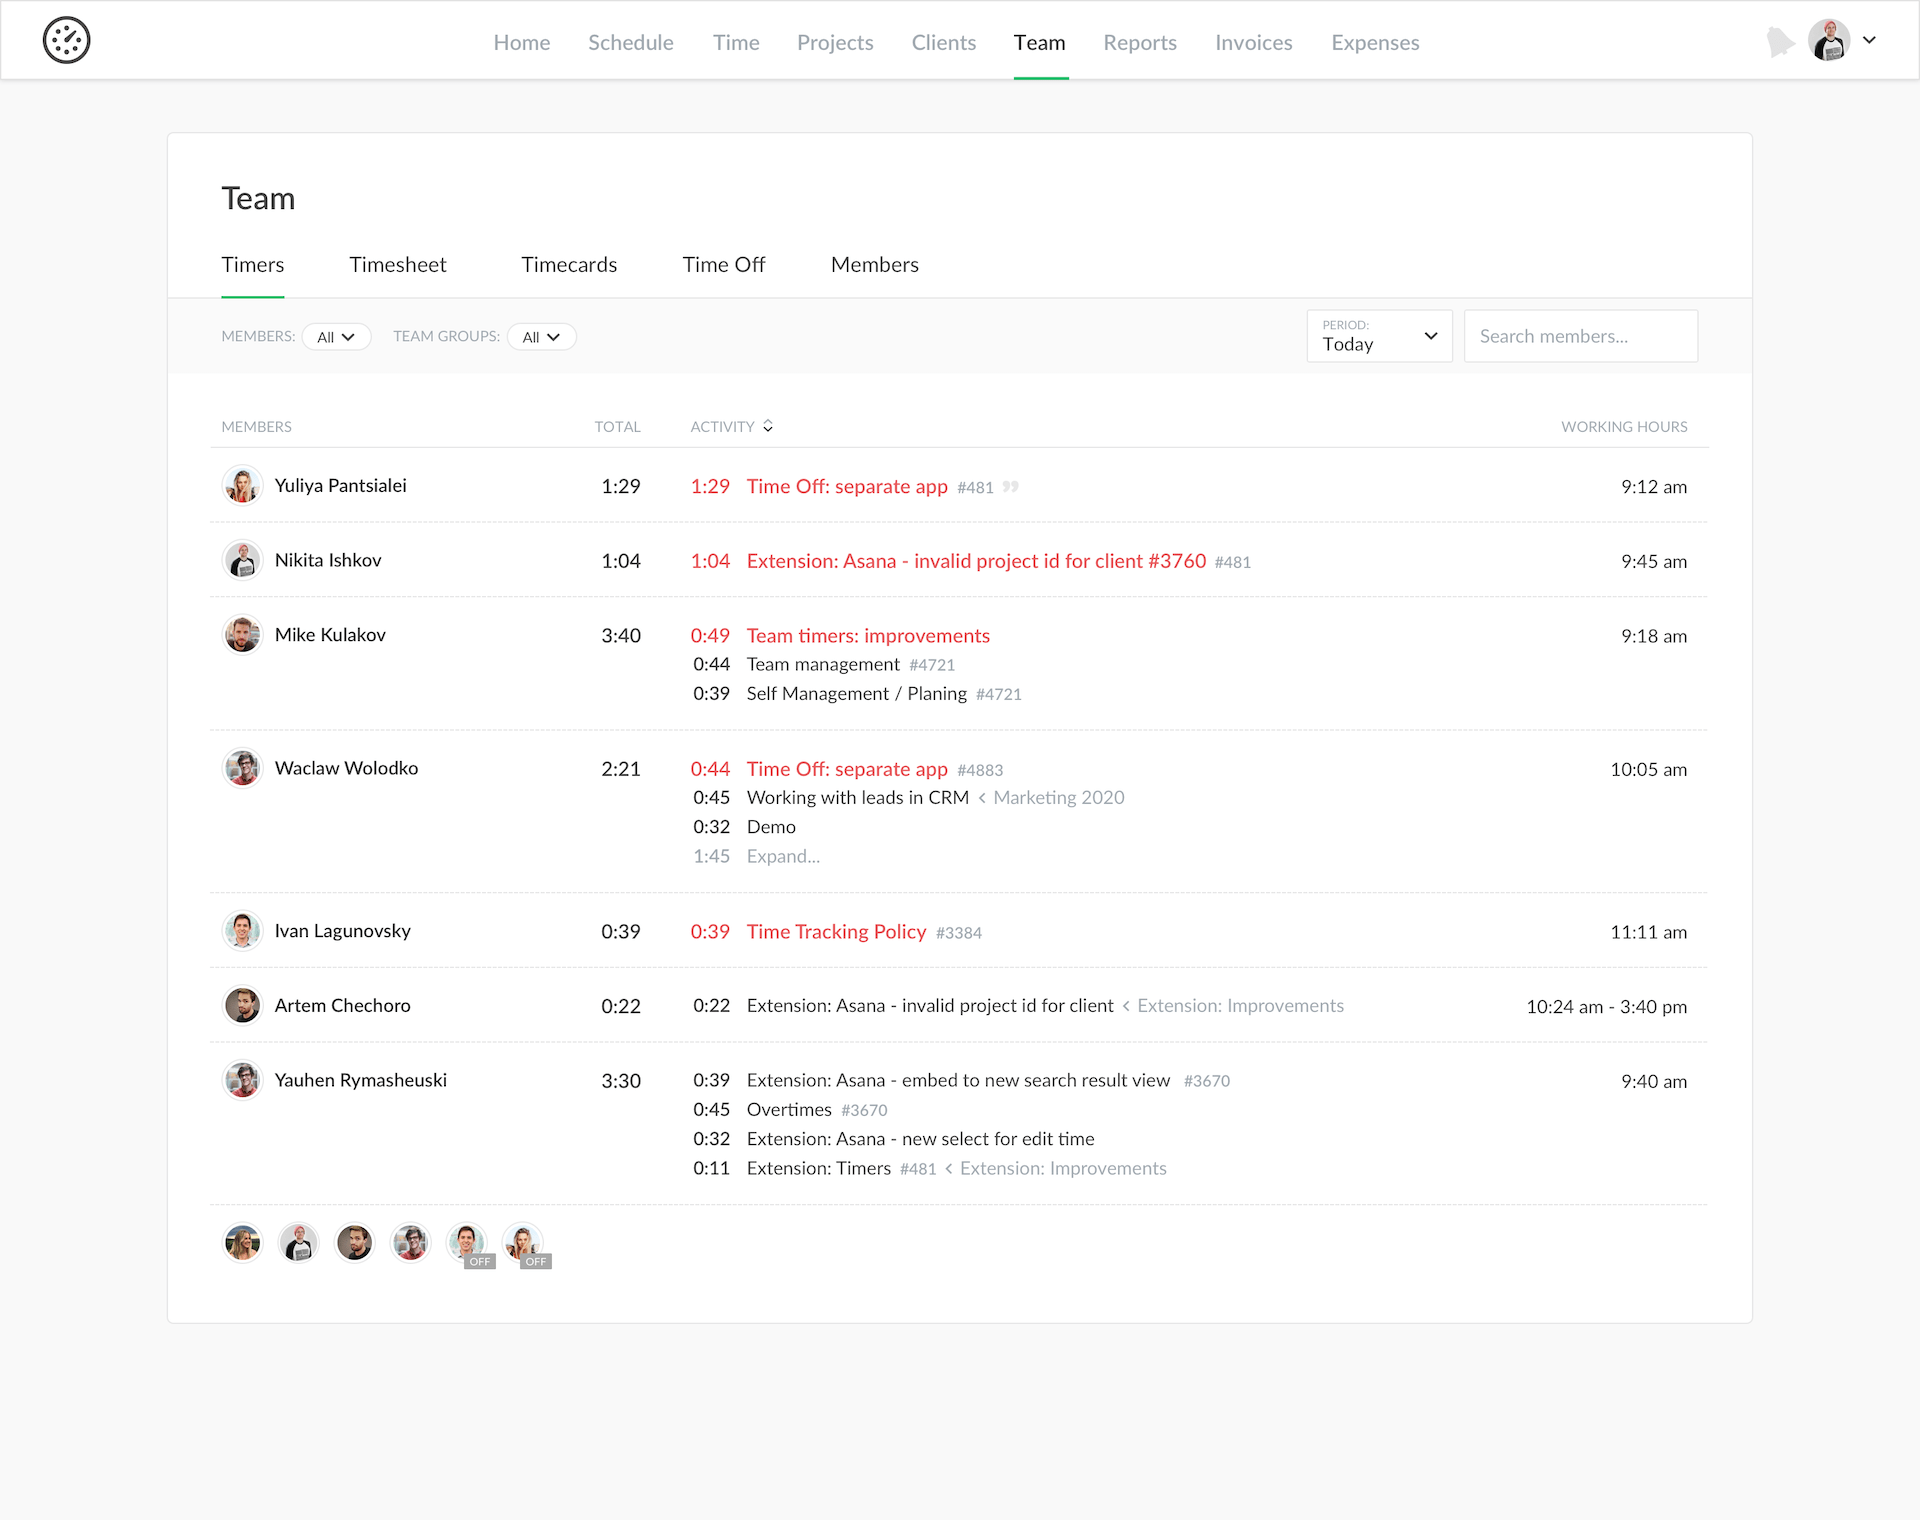
Task: Click Ivan Lagunovsky's avatar
Action: pos(242,931)
